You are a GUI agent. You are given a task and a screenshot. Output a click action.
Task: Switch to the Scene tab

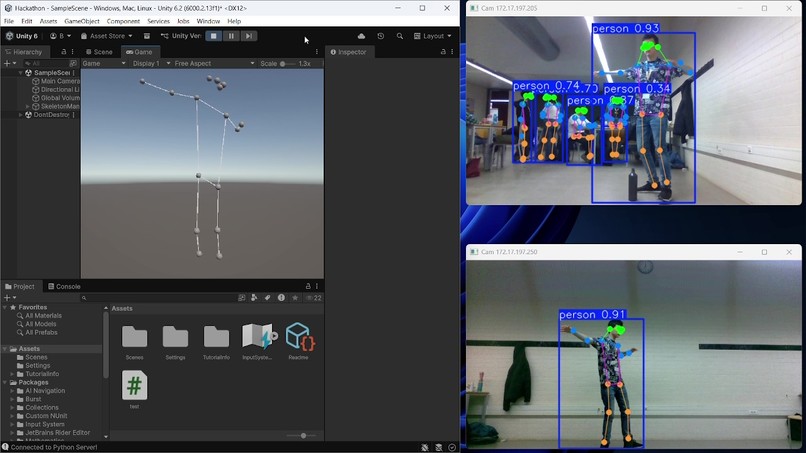coord(99,52)
